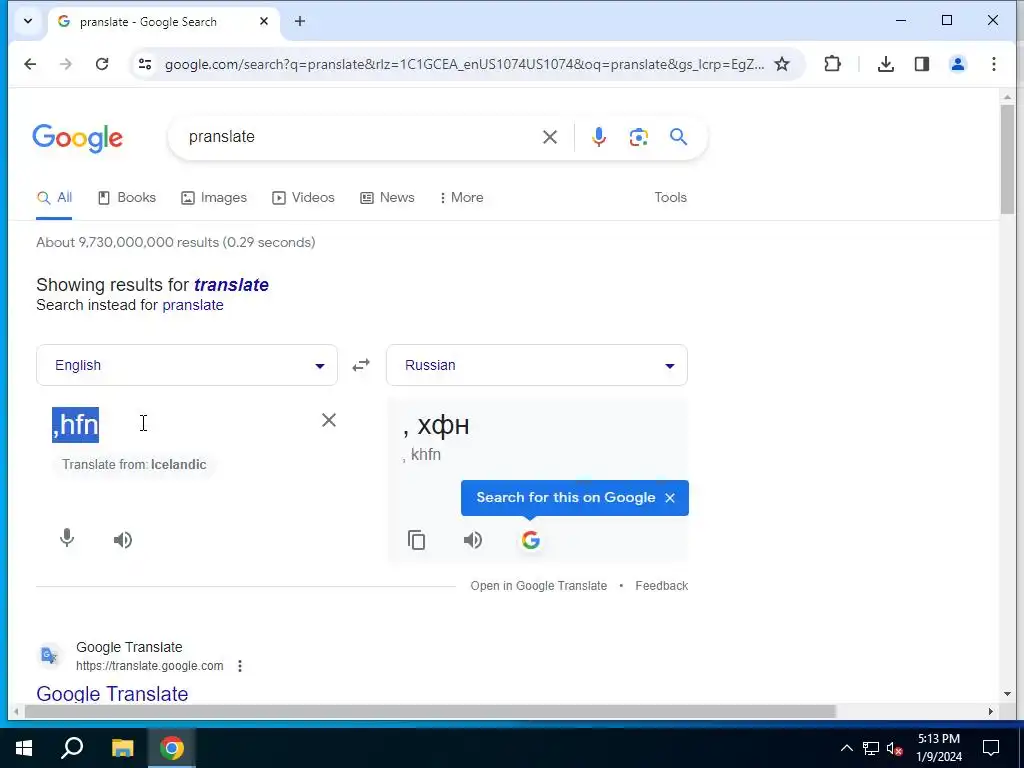This screenshot has width=1024, height=768.
Task: Open a new browser tab
Action: tap(300, 21)
